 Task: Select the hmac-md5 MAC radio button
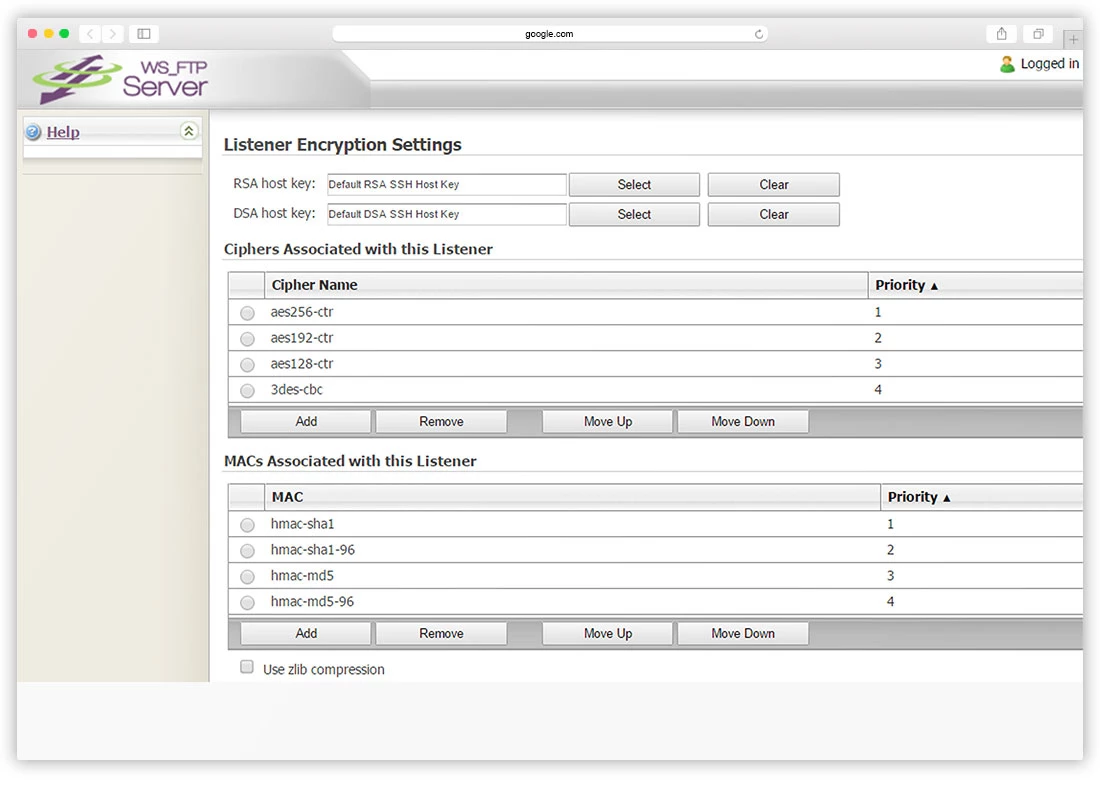pos(247,577)
